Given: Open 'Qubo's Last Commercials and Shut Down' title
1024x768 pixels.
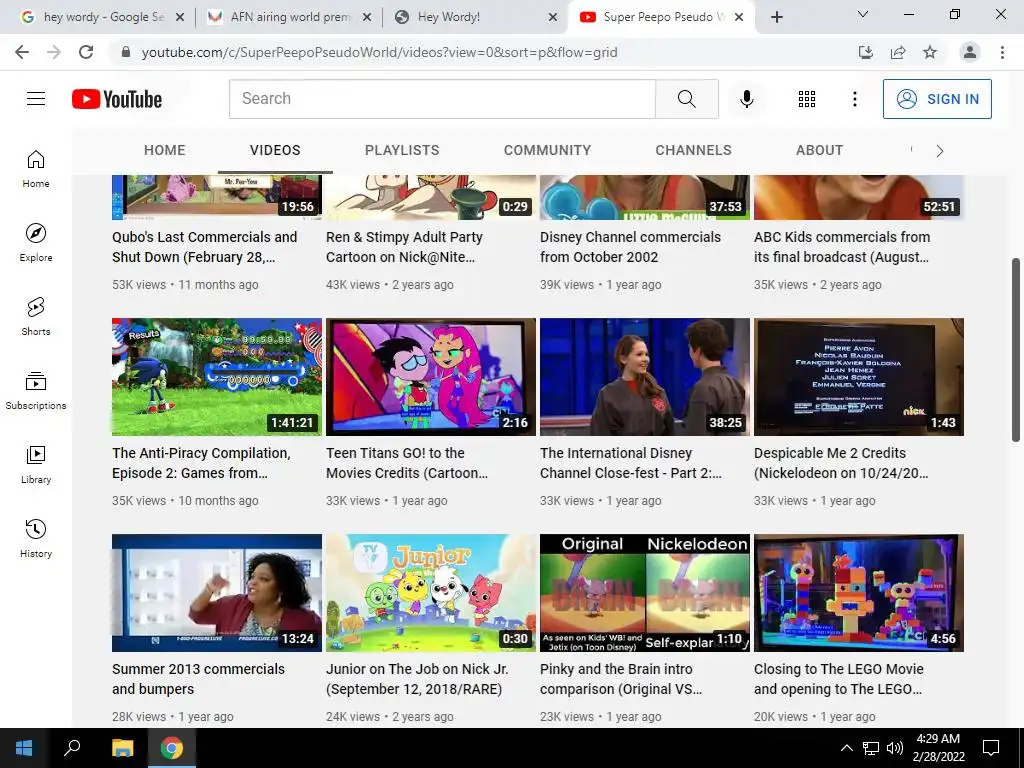Looking at the screenshot, I should coord(204,247).
